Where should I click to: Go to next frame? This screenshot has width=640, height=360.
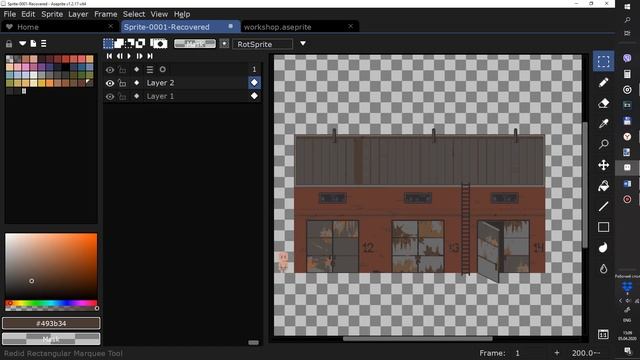140,56
